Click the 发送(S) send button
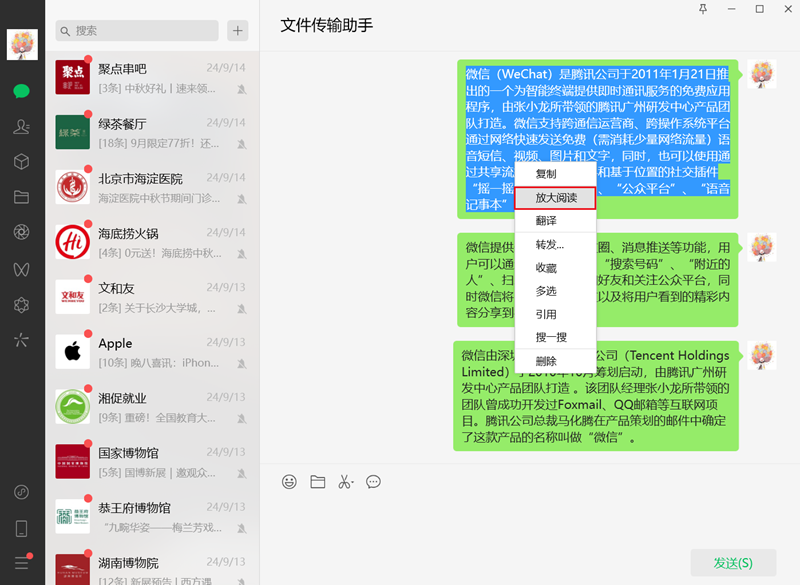This screenshot has width=800, height=585. coord(731,563)
